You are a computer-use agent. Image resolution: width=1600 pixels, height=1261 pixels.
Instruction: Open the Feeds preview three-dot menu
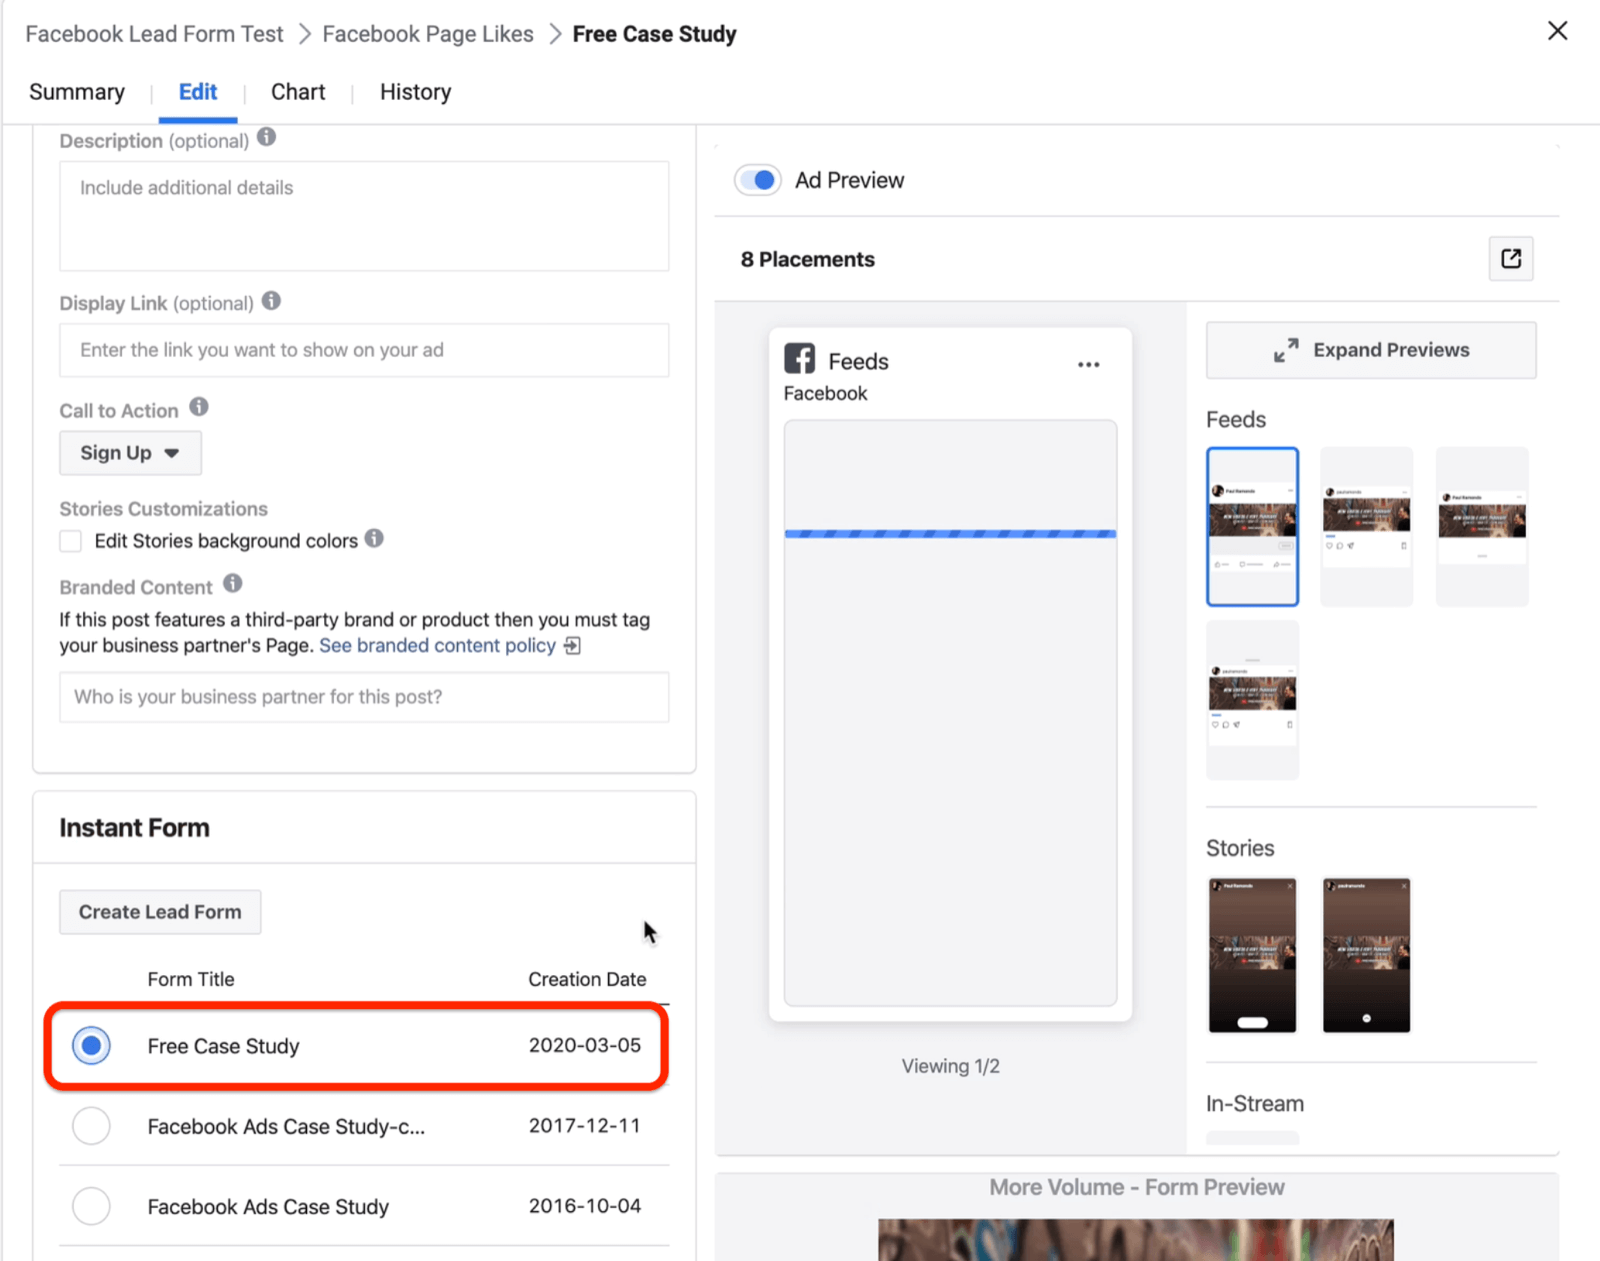[1089, 365]
